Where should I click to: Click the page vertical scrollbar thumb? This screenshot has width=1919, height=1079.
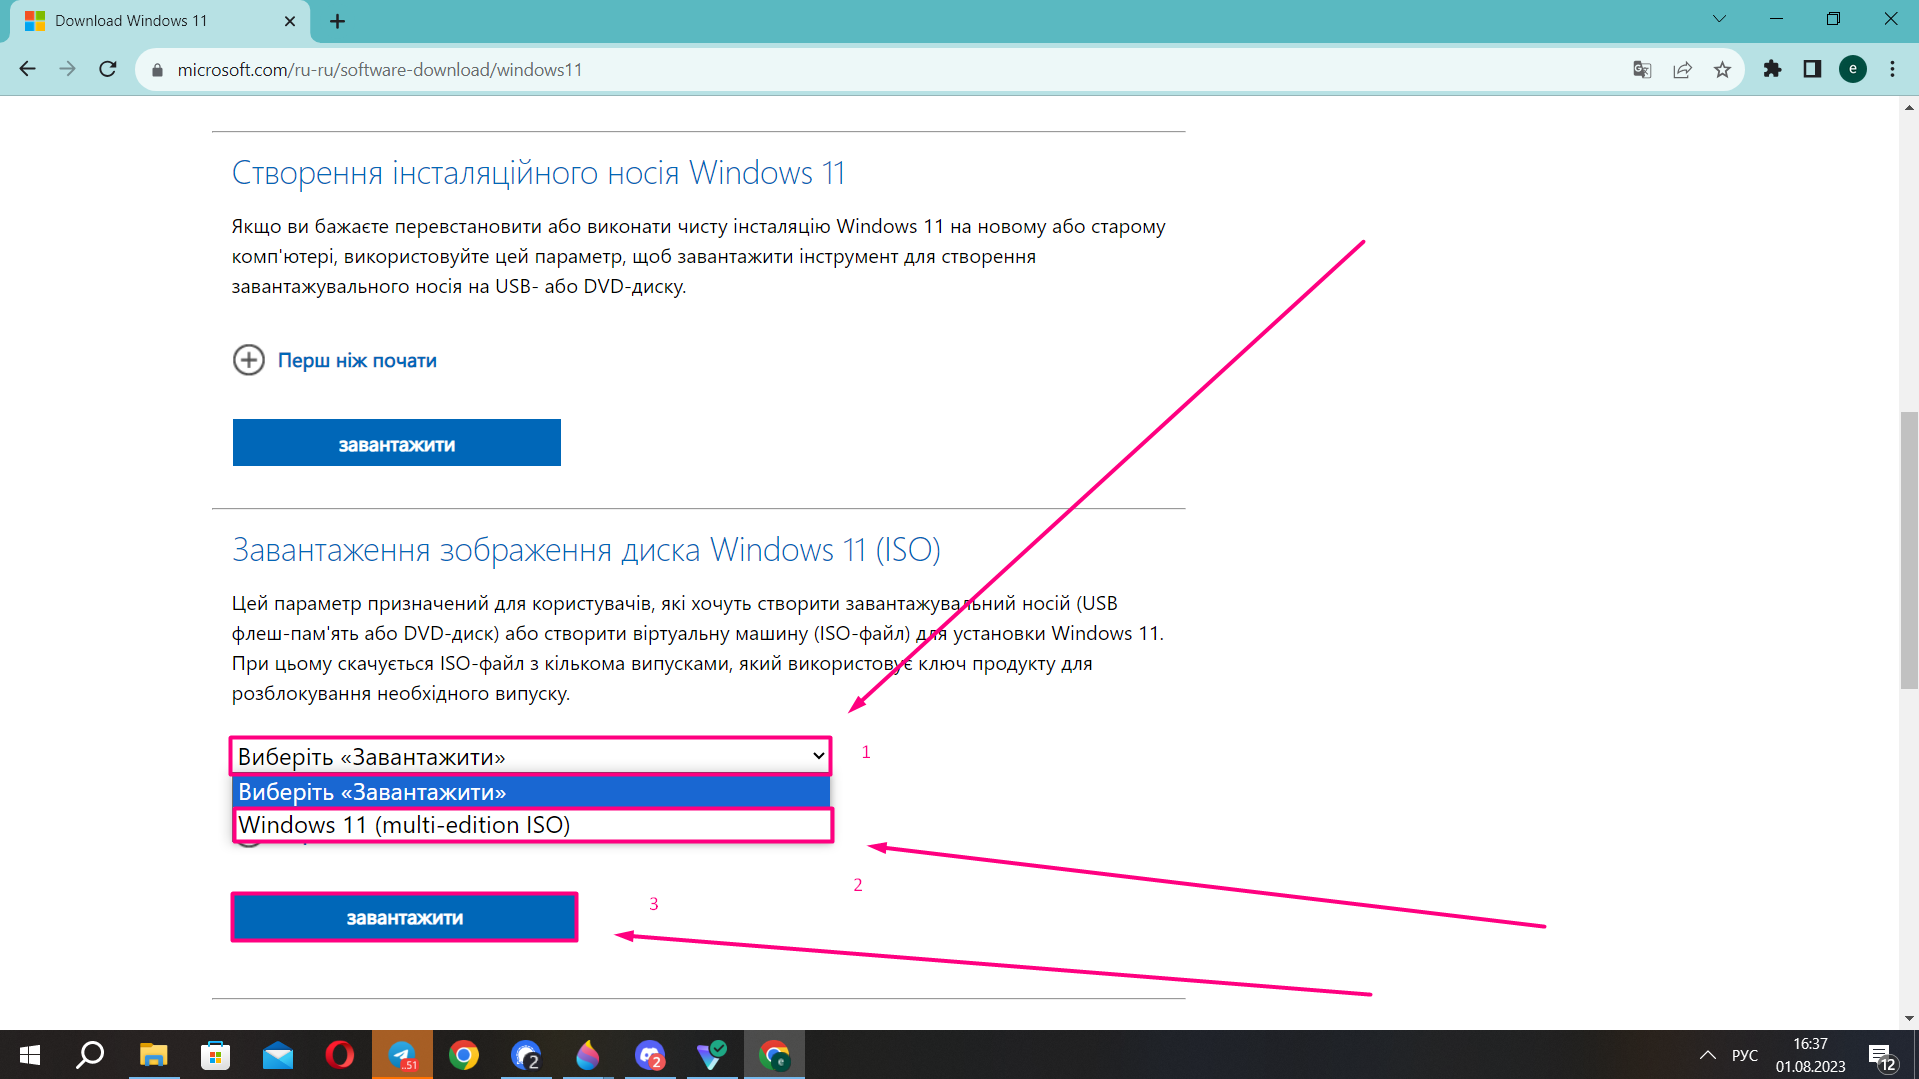1909,550
